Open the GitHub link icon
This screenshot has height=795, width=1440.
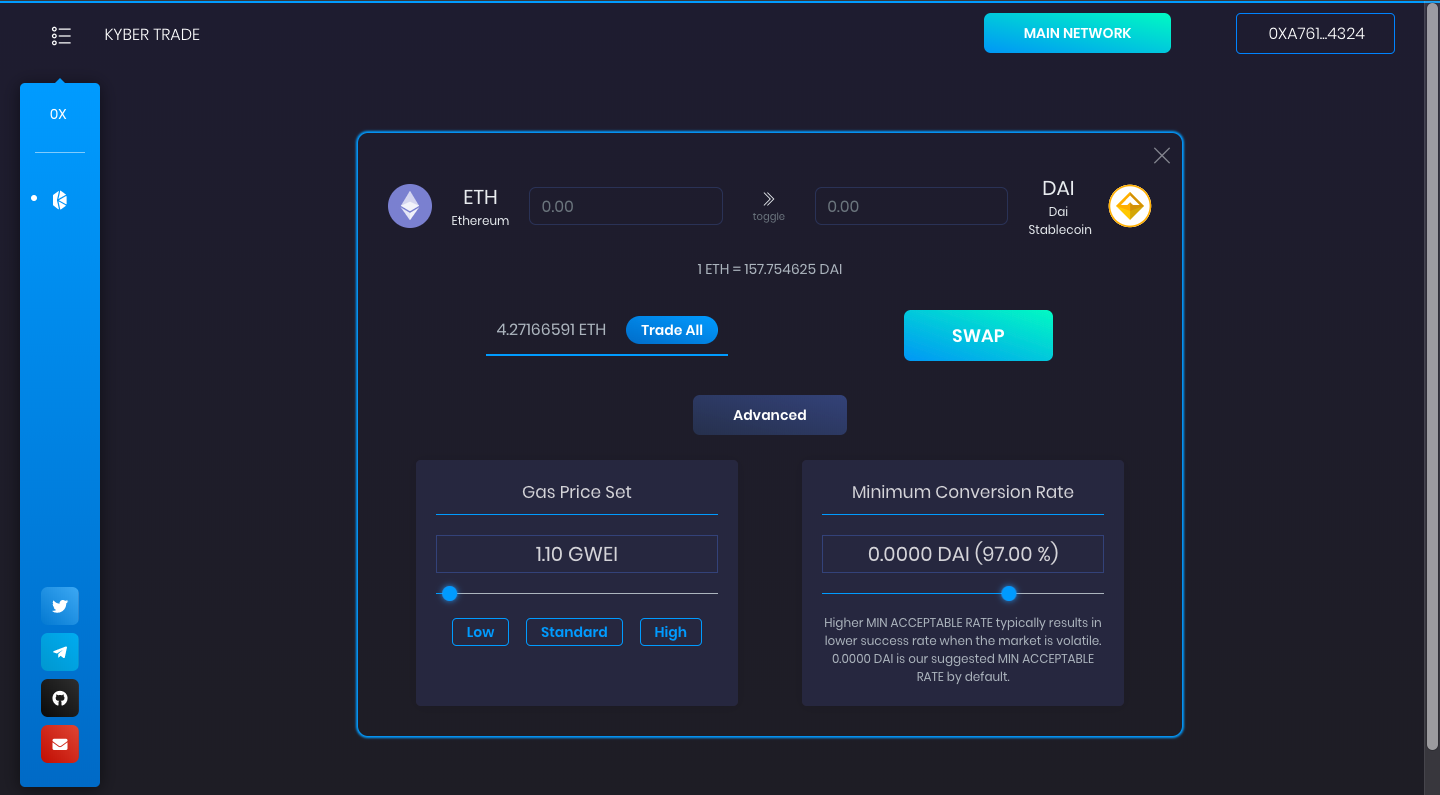pyautogui.click(x=60, y=698)
